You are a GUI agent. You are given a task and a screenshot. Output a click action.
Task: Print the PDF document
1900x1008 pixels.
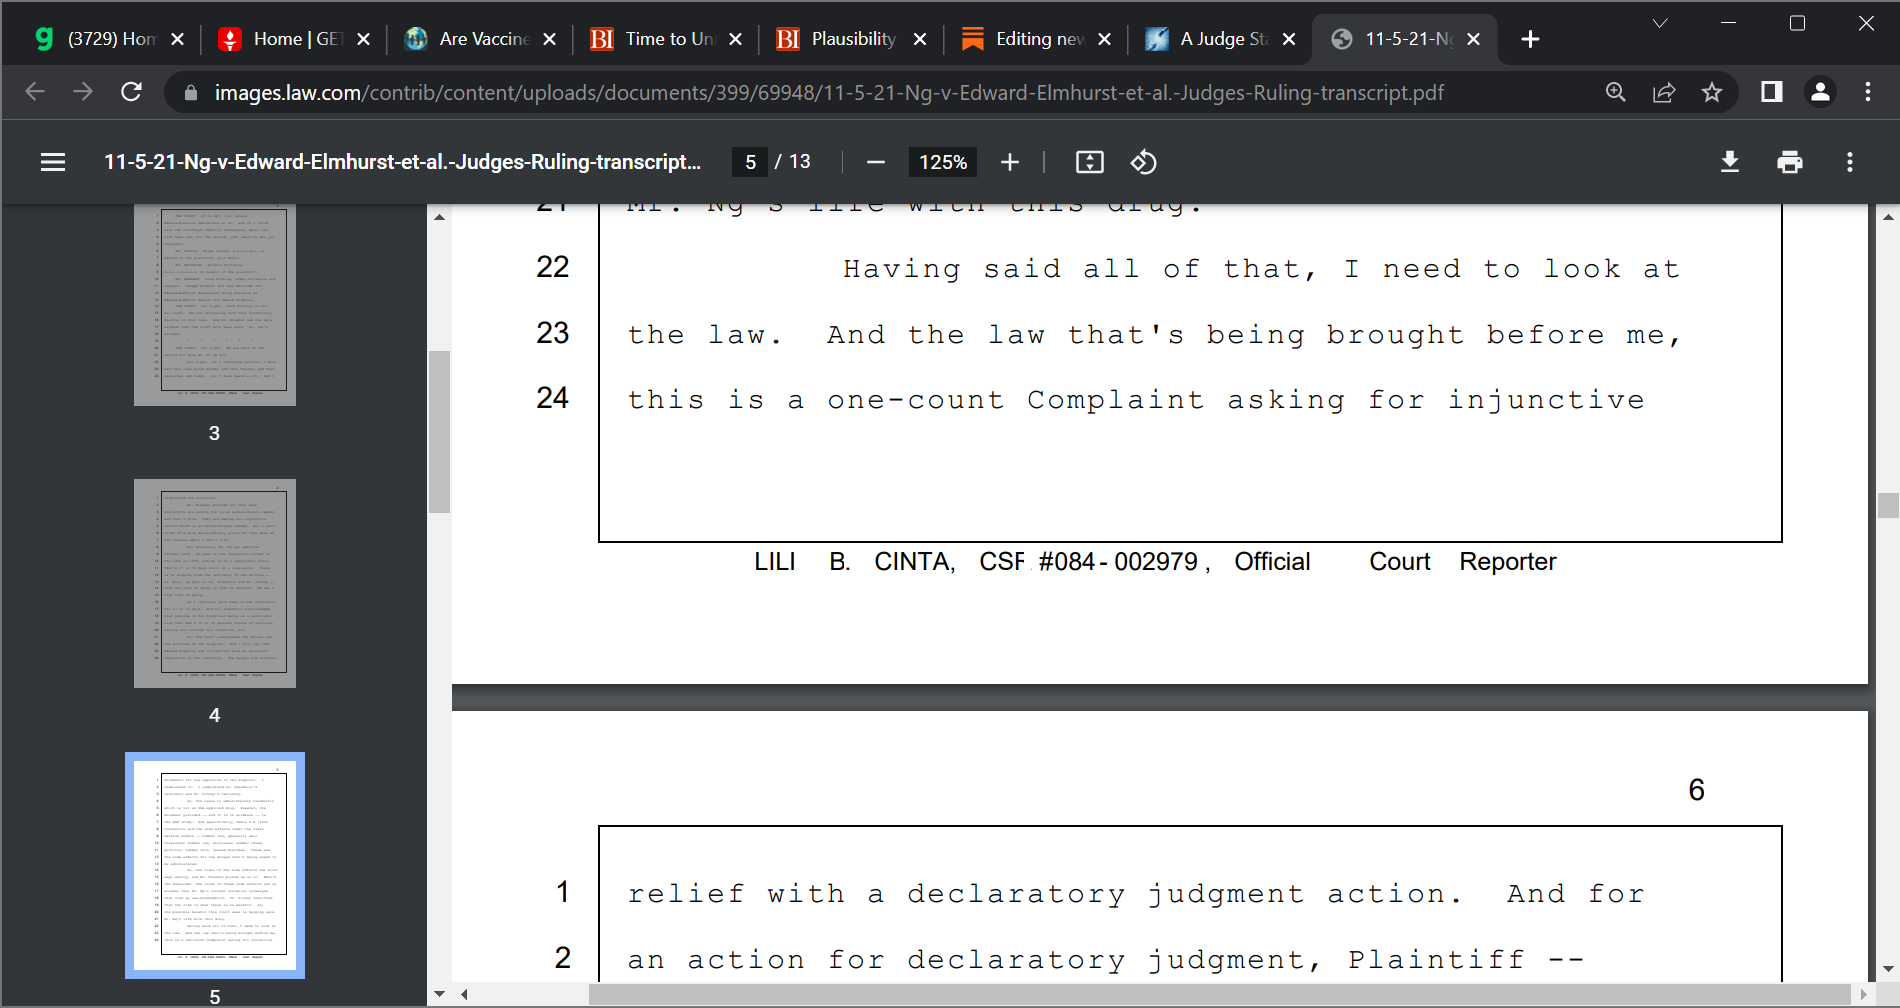coord(1790,162)
